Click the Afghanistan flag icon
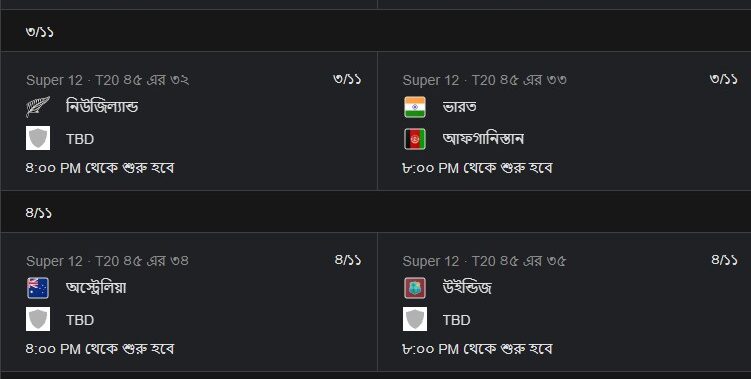Viewport: 751px width, 379px height. [415, 139]
